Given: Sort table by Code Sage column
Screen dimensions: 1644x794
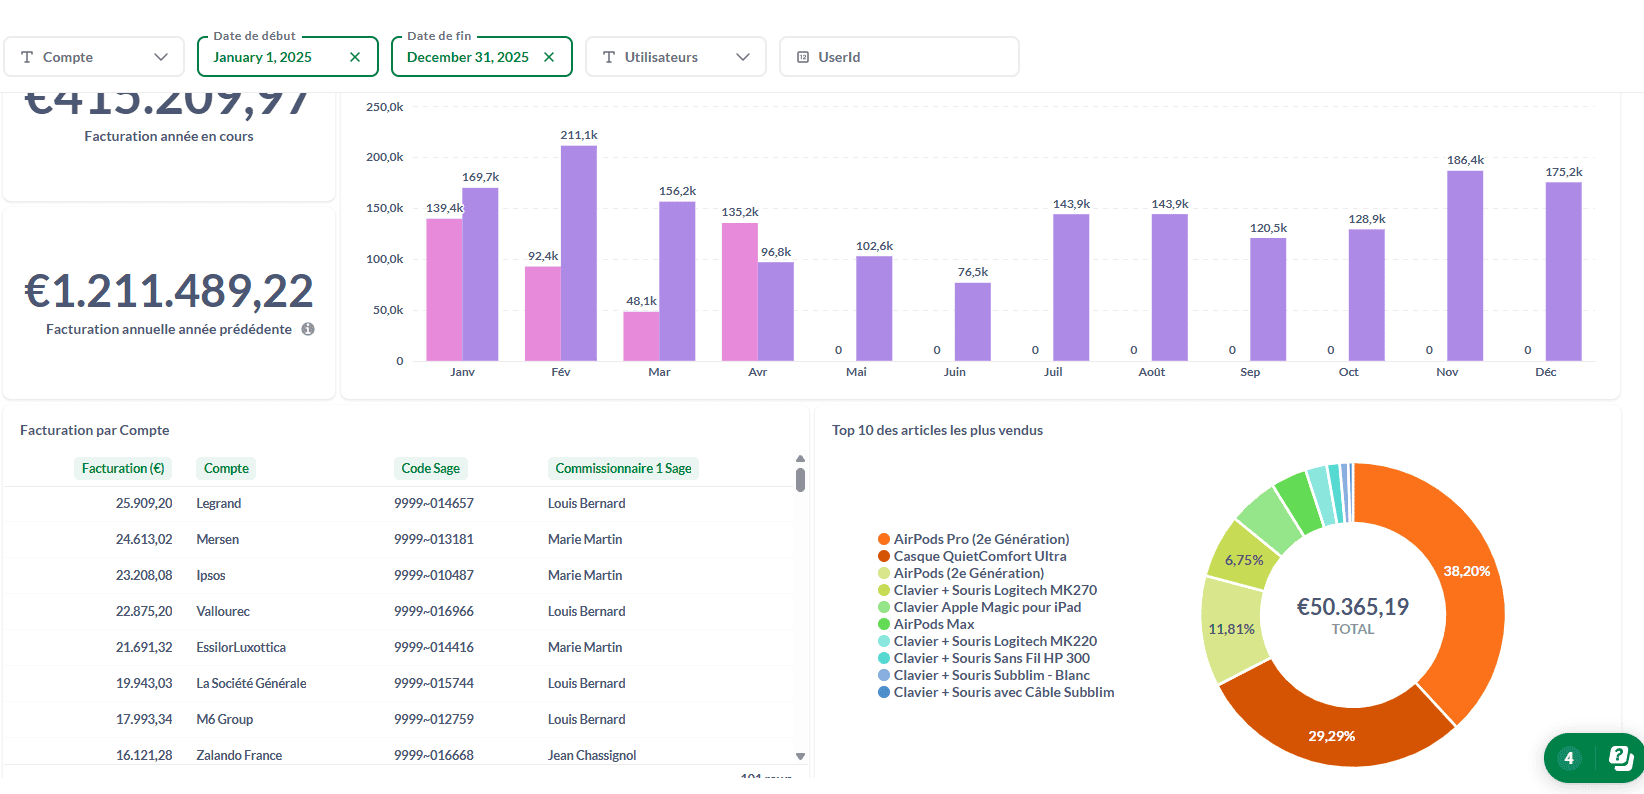Looking at the screenshot, I should point(430,468).
